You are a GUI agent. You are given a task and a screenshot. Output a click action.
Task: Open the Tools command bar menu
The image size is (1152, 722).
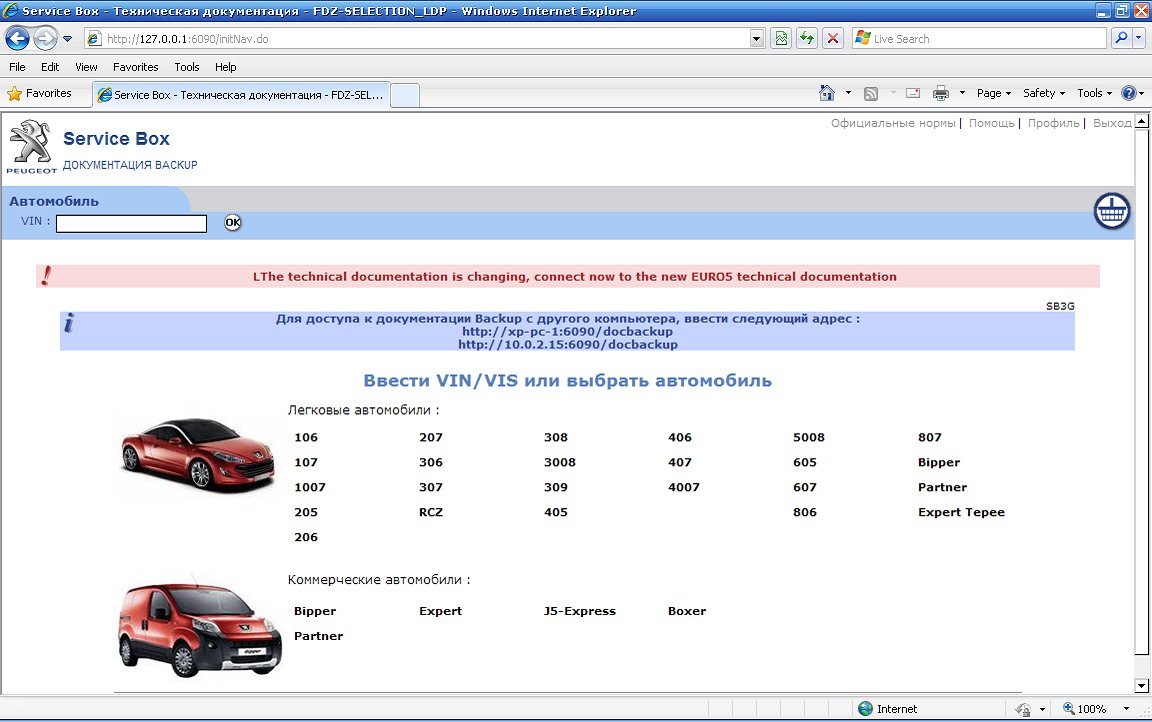(1094, 93)
